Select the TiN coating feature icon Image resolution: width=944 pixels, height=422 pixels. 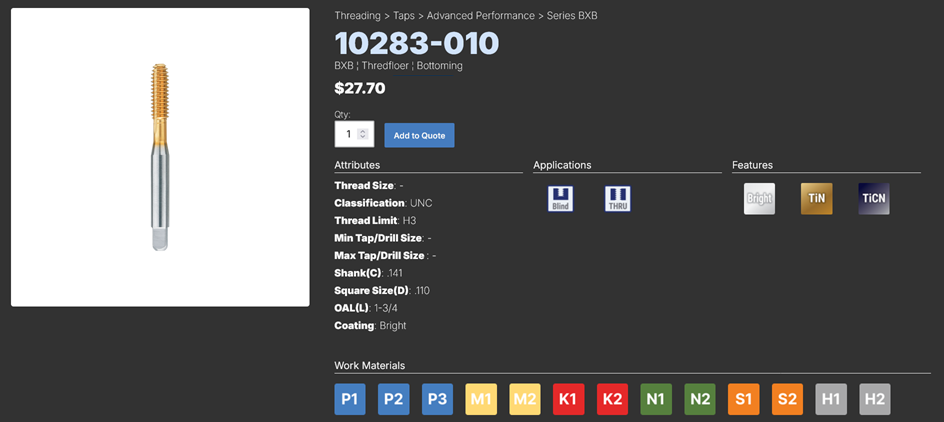[816, 198]
